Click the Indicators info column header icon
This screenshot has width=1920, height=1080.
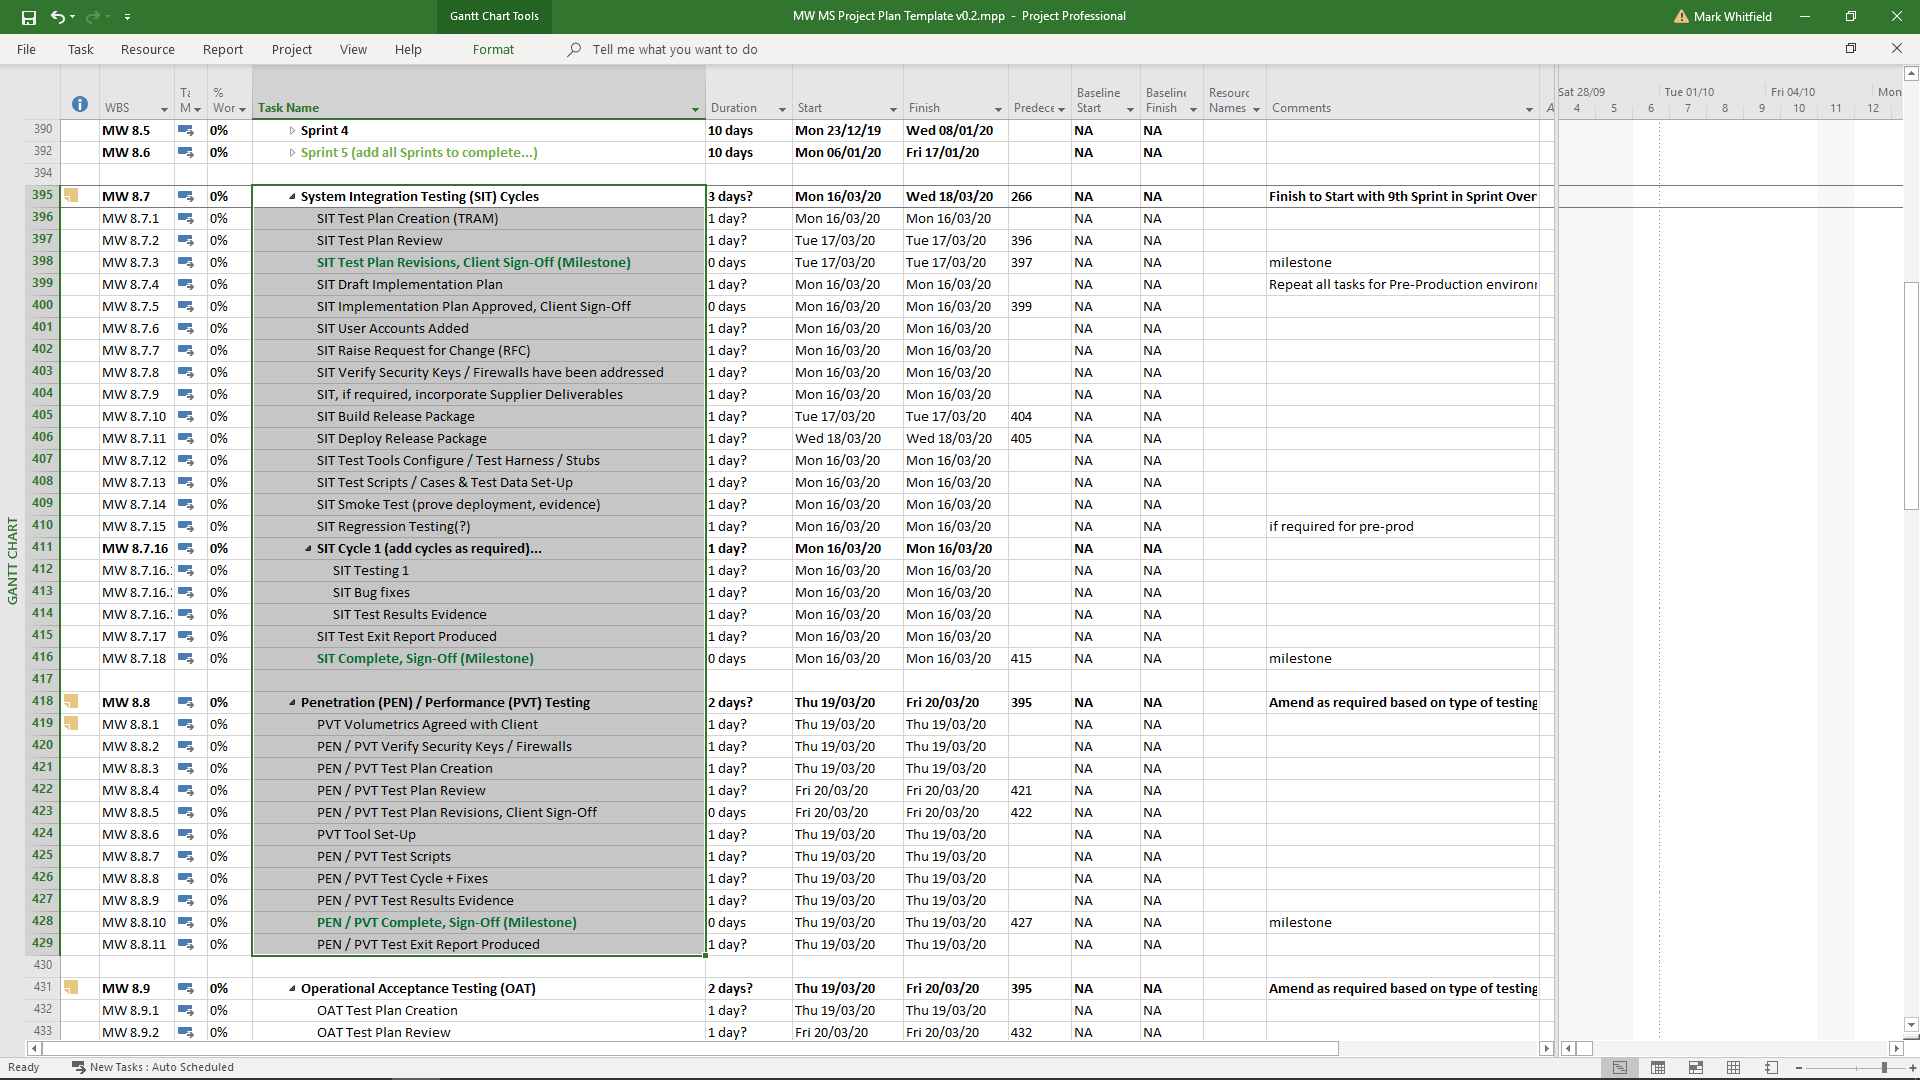80,105
